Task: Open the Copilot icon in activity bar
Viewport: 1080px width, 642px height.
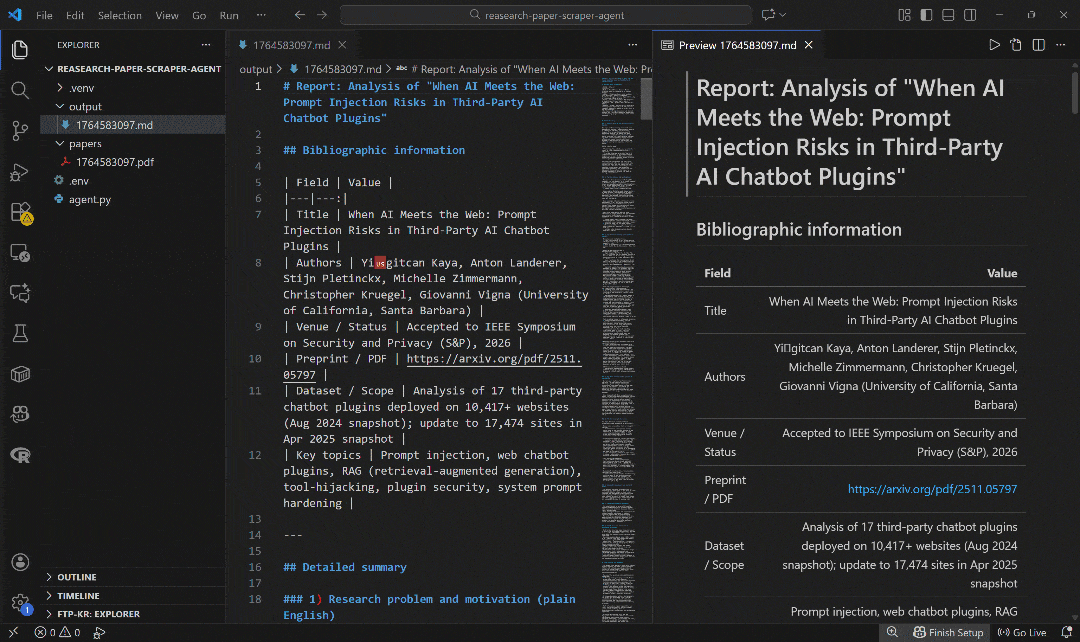Action: pyautogui.click(x=20, y=414)
